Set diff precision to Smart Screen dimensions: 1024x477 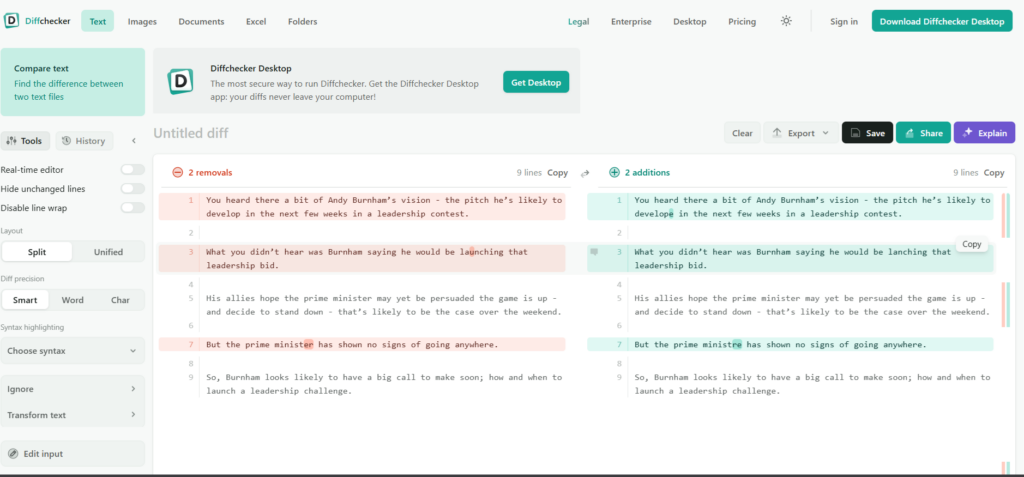coord(25,300)
